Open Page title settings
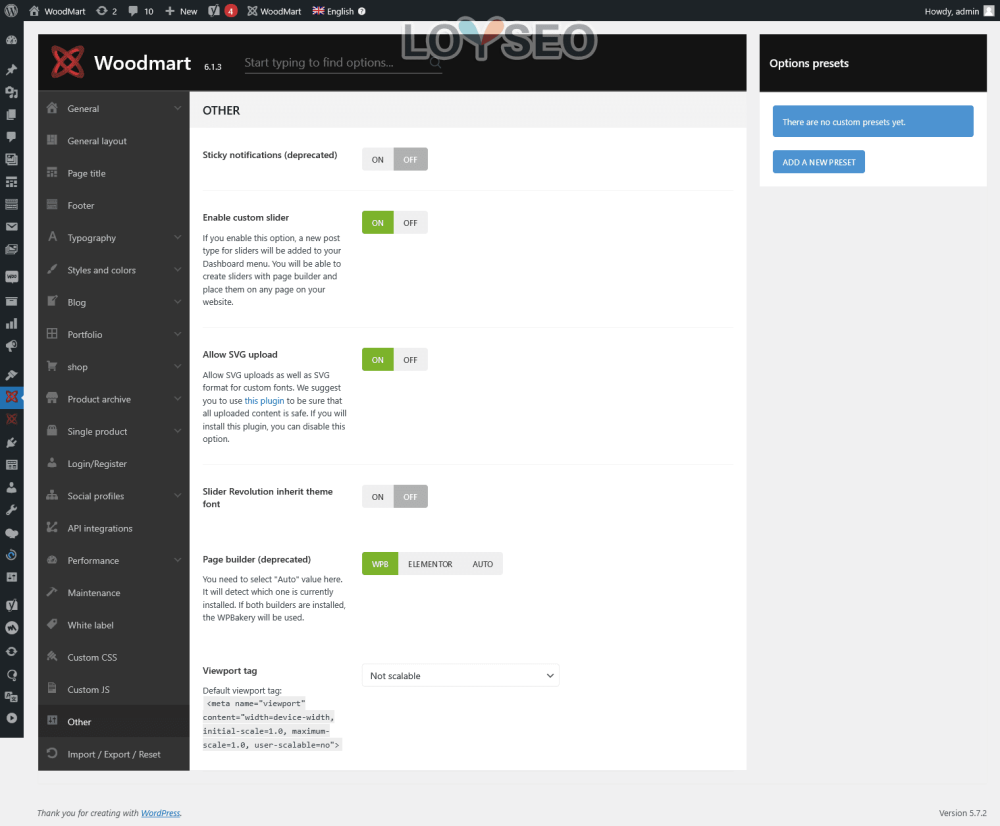 tap(114, 173)
